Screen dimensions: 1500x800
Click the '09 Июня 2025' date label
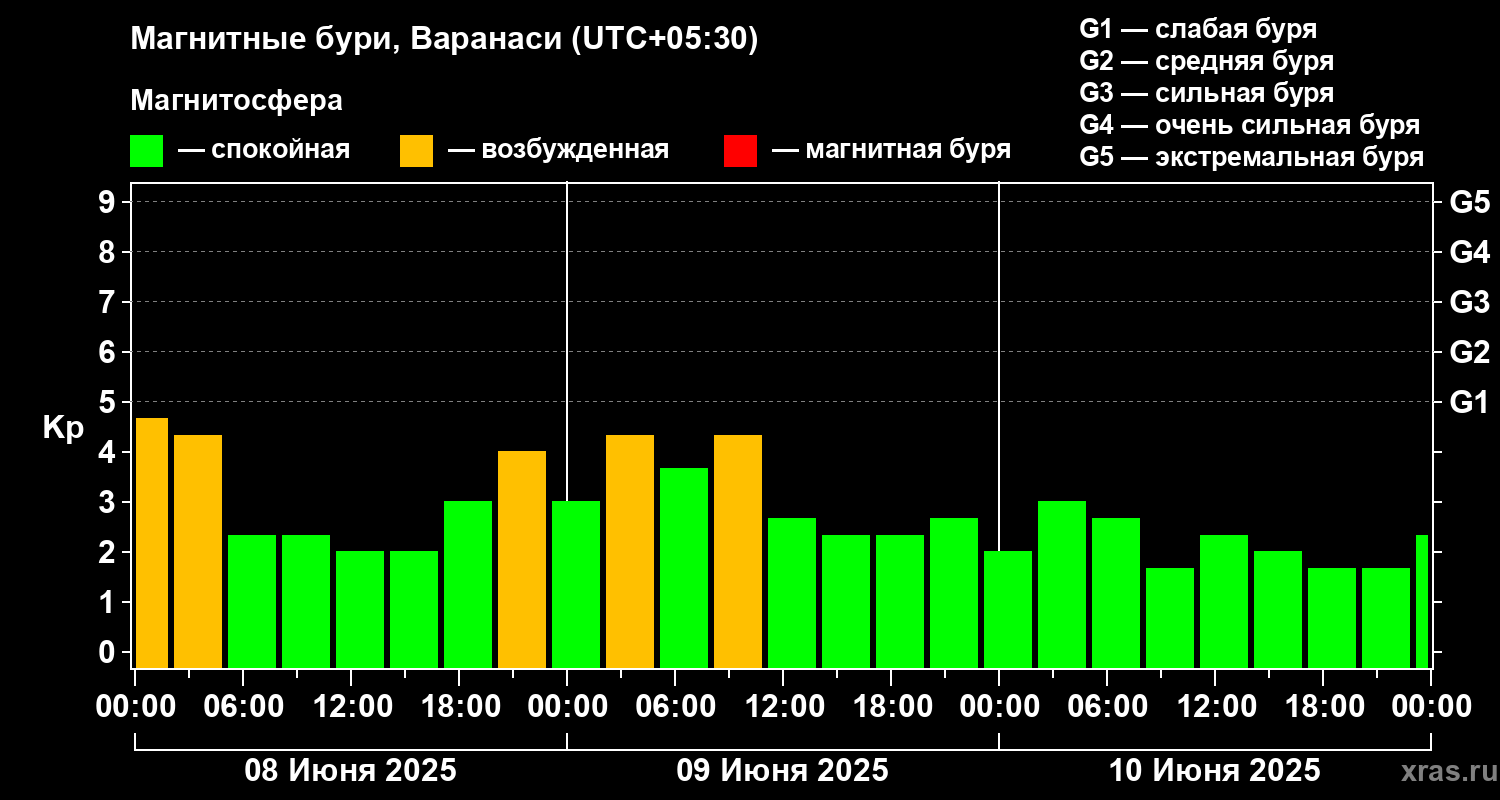coord(783,771)
